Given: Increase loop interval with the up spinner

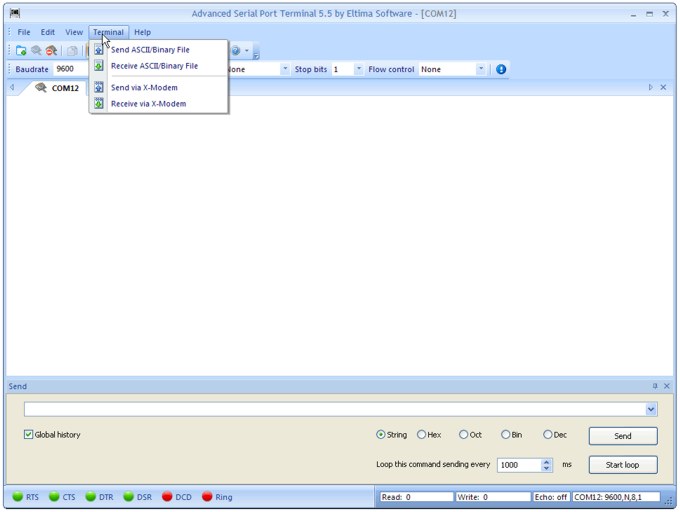Looking at the screenshot, I should pos(546,462).
